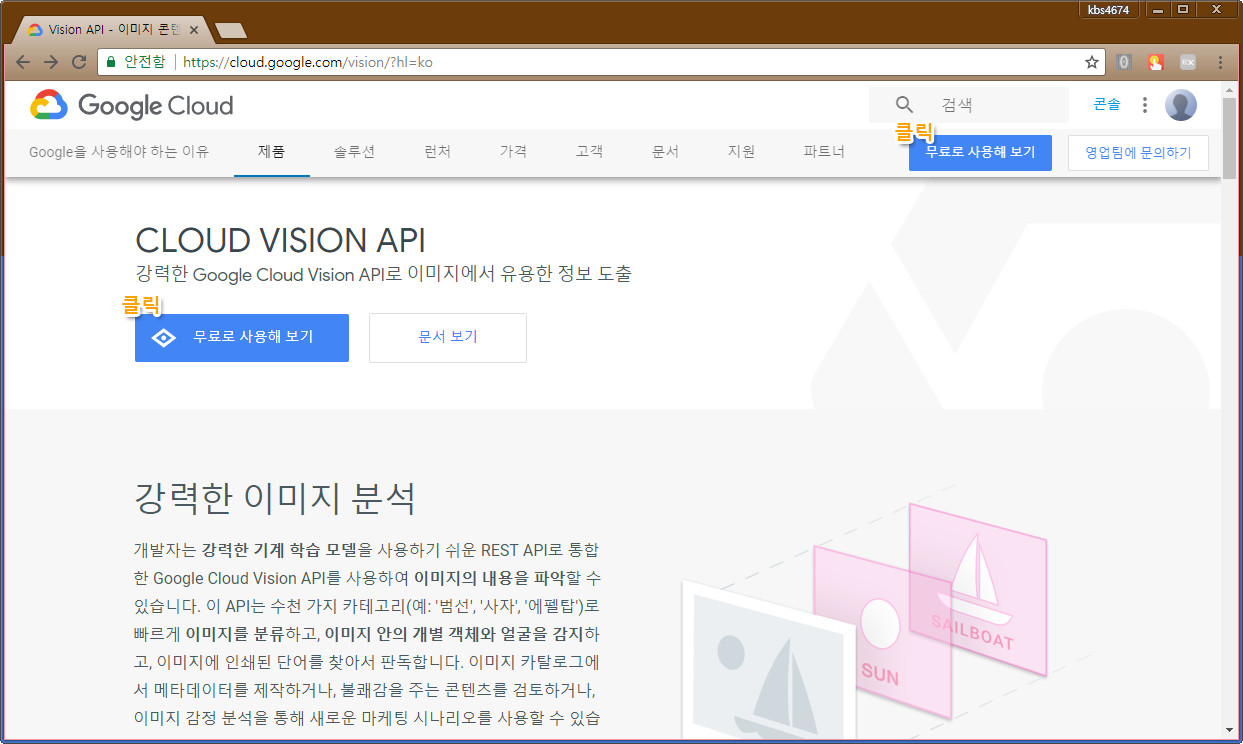The image size is (1243, 744).
Task: Click the SAILBOAT illustration card
Action: [x=977, y=590]
